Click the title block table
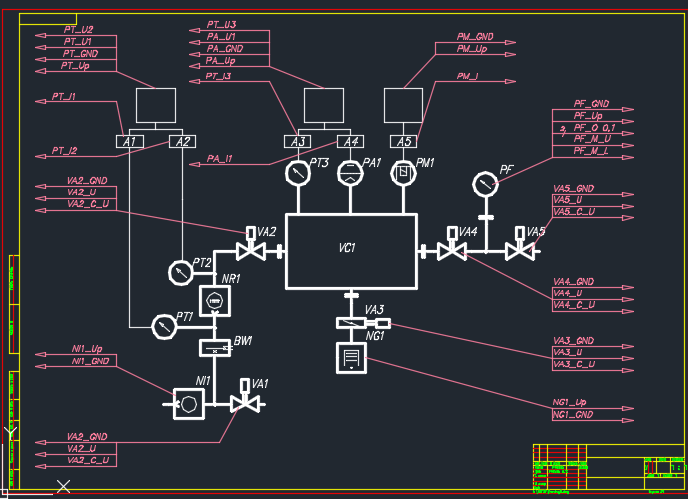This screenshot has width=688, height=499. coord(609,467)
